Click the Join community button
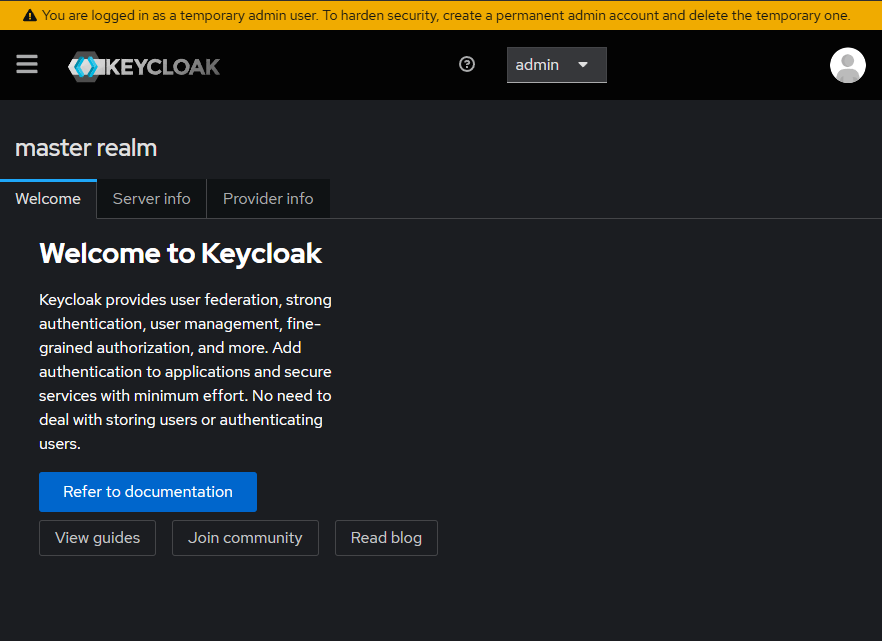882x641 pixels. 245,538
